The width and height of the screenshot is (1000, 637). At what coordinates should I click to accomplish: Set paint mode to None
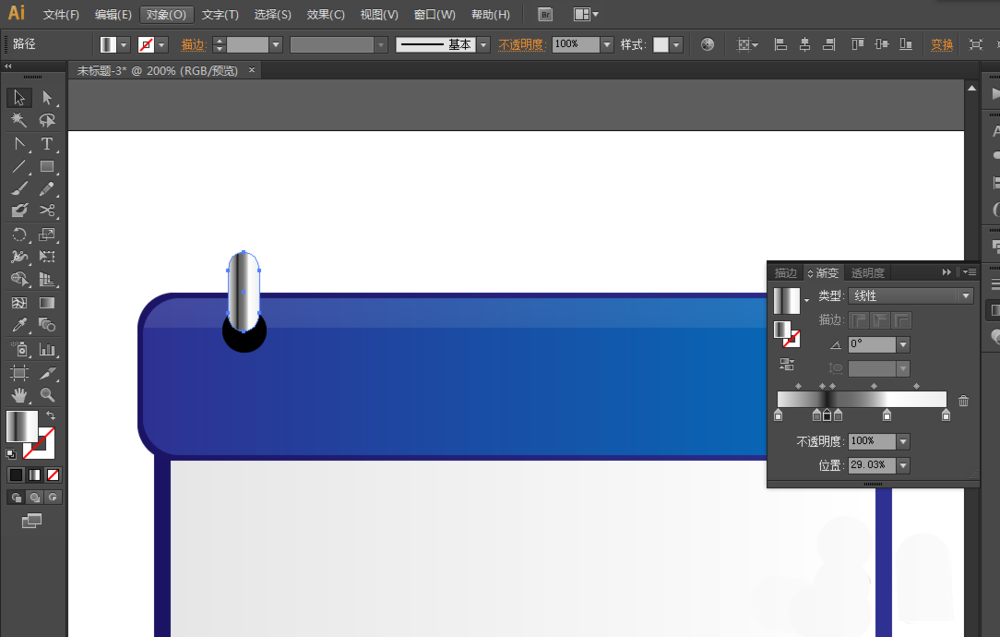[53, 474]
